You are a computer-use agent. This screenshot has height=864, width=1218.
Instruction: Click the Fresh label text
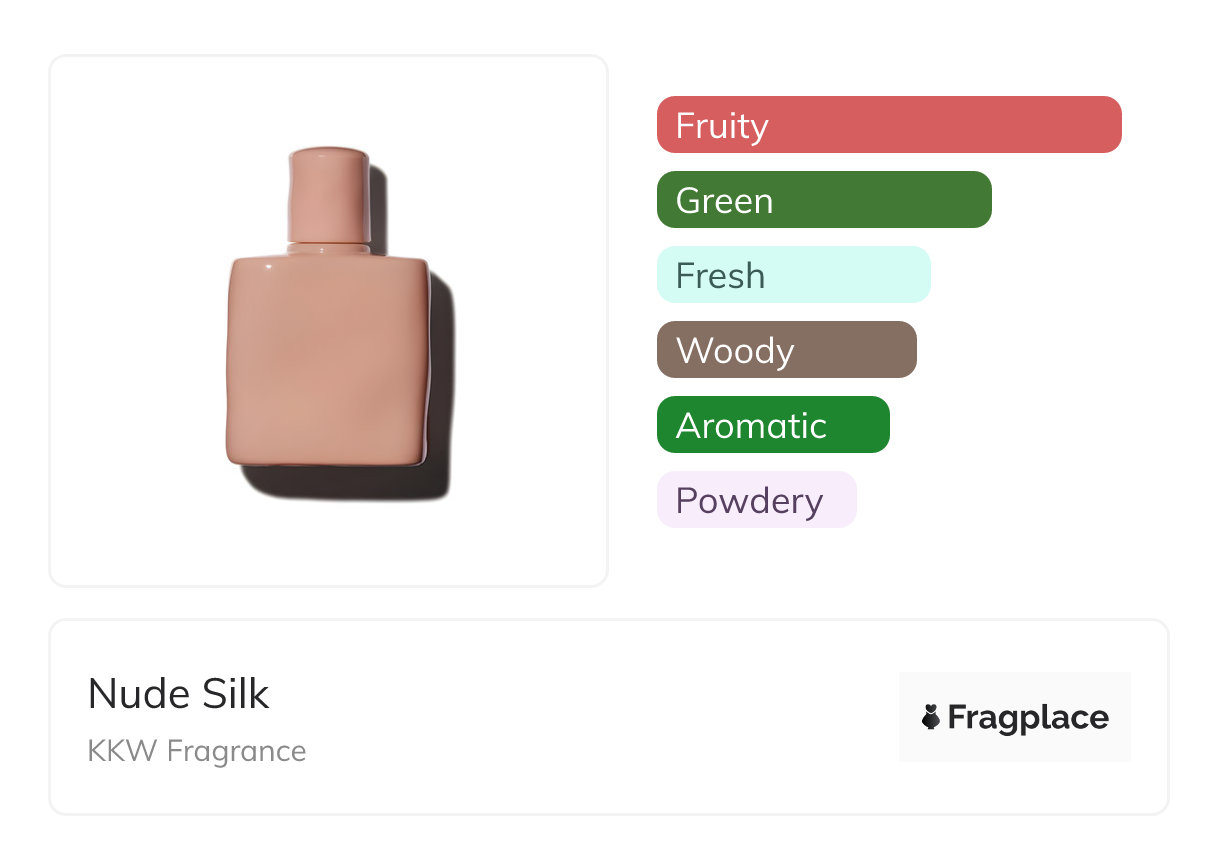720,276
